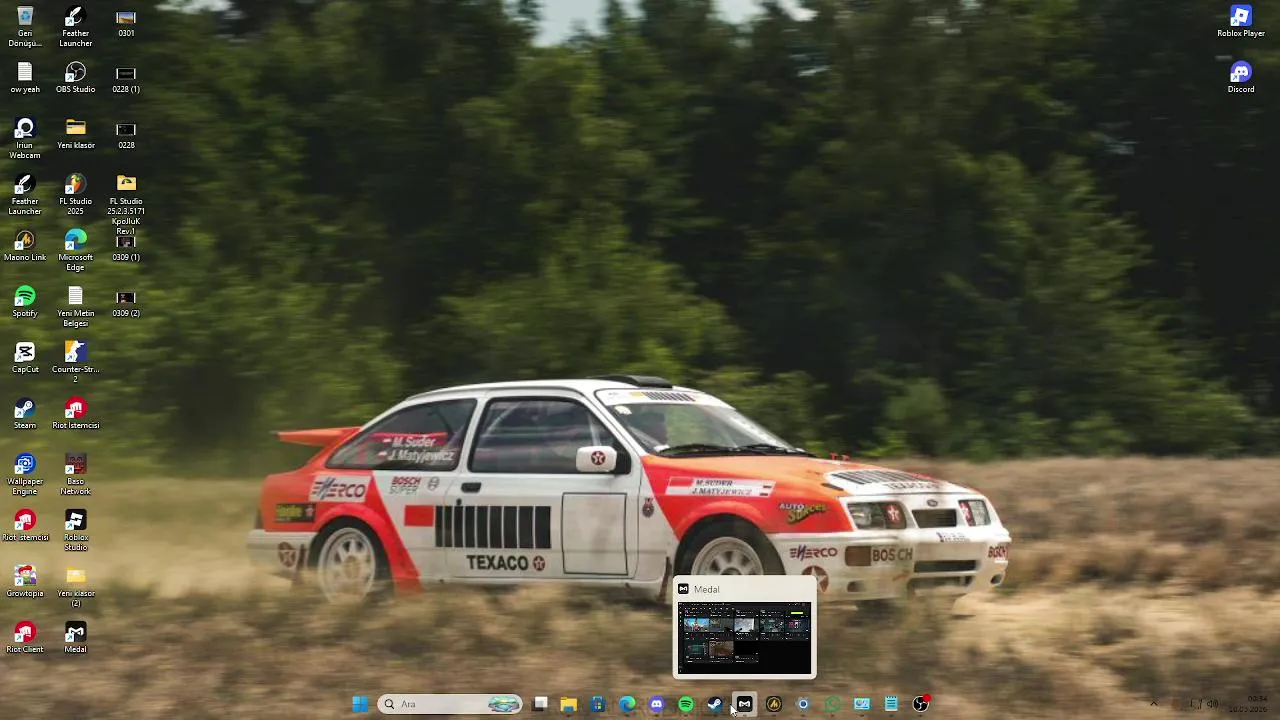Launch Riot Client desktop shortcut
This screenshot has height=720, width=1280.
tap(25, 638)
